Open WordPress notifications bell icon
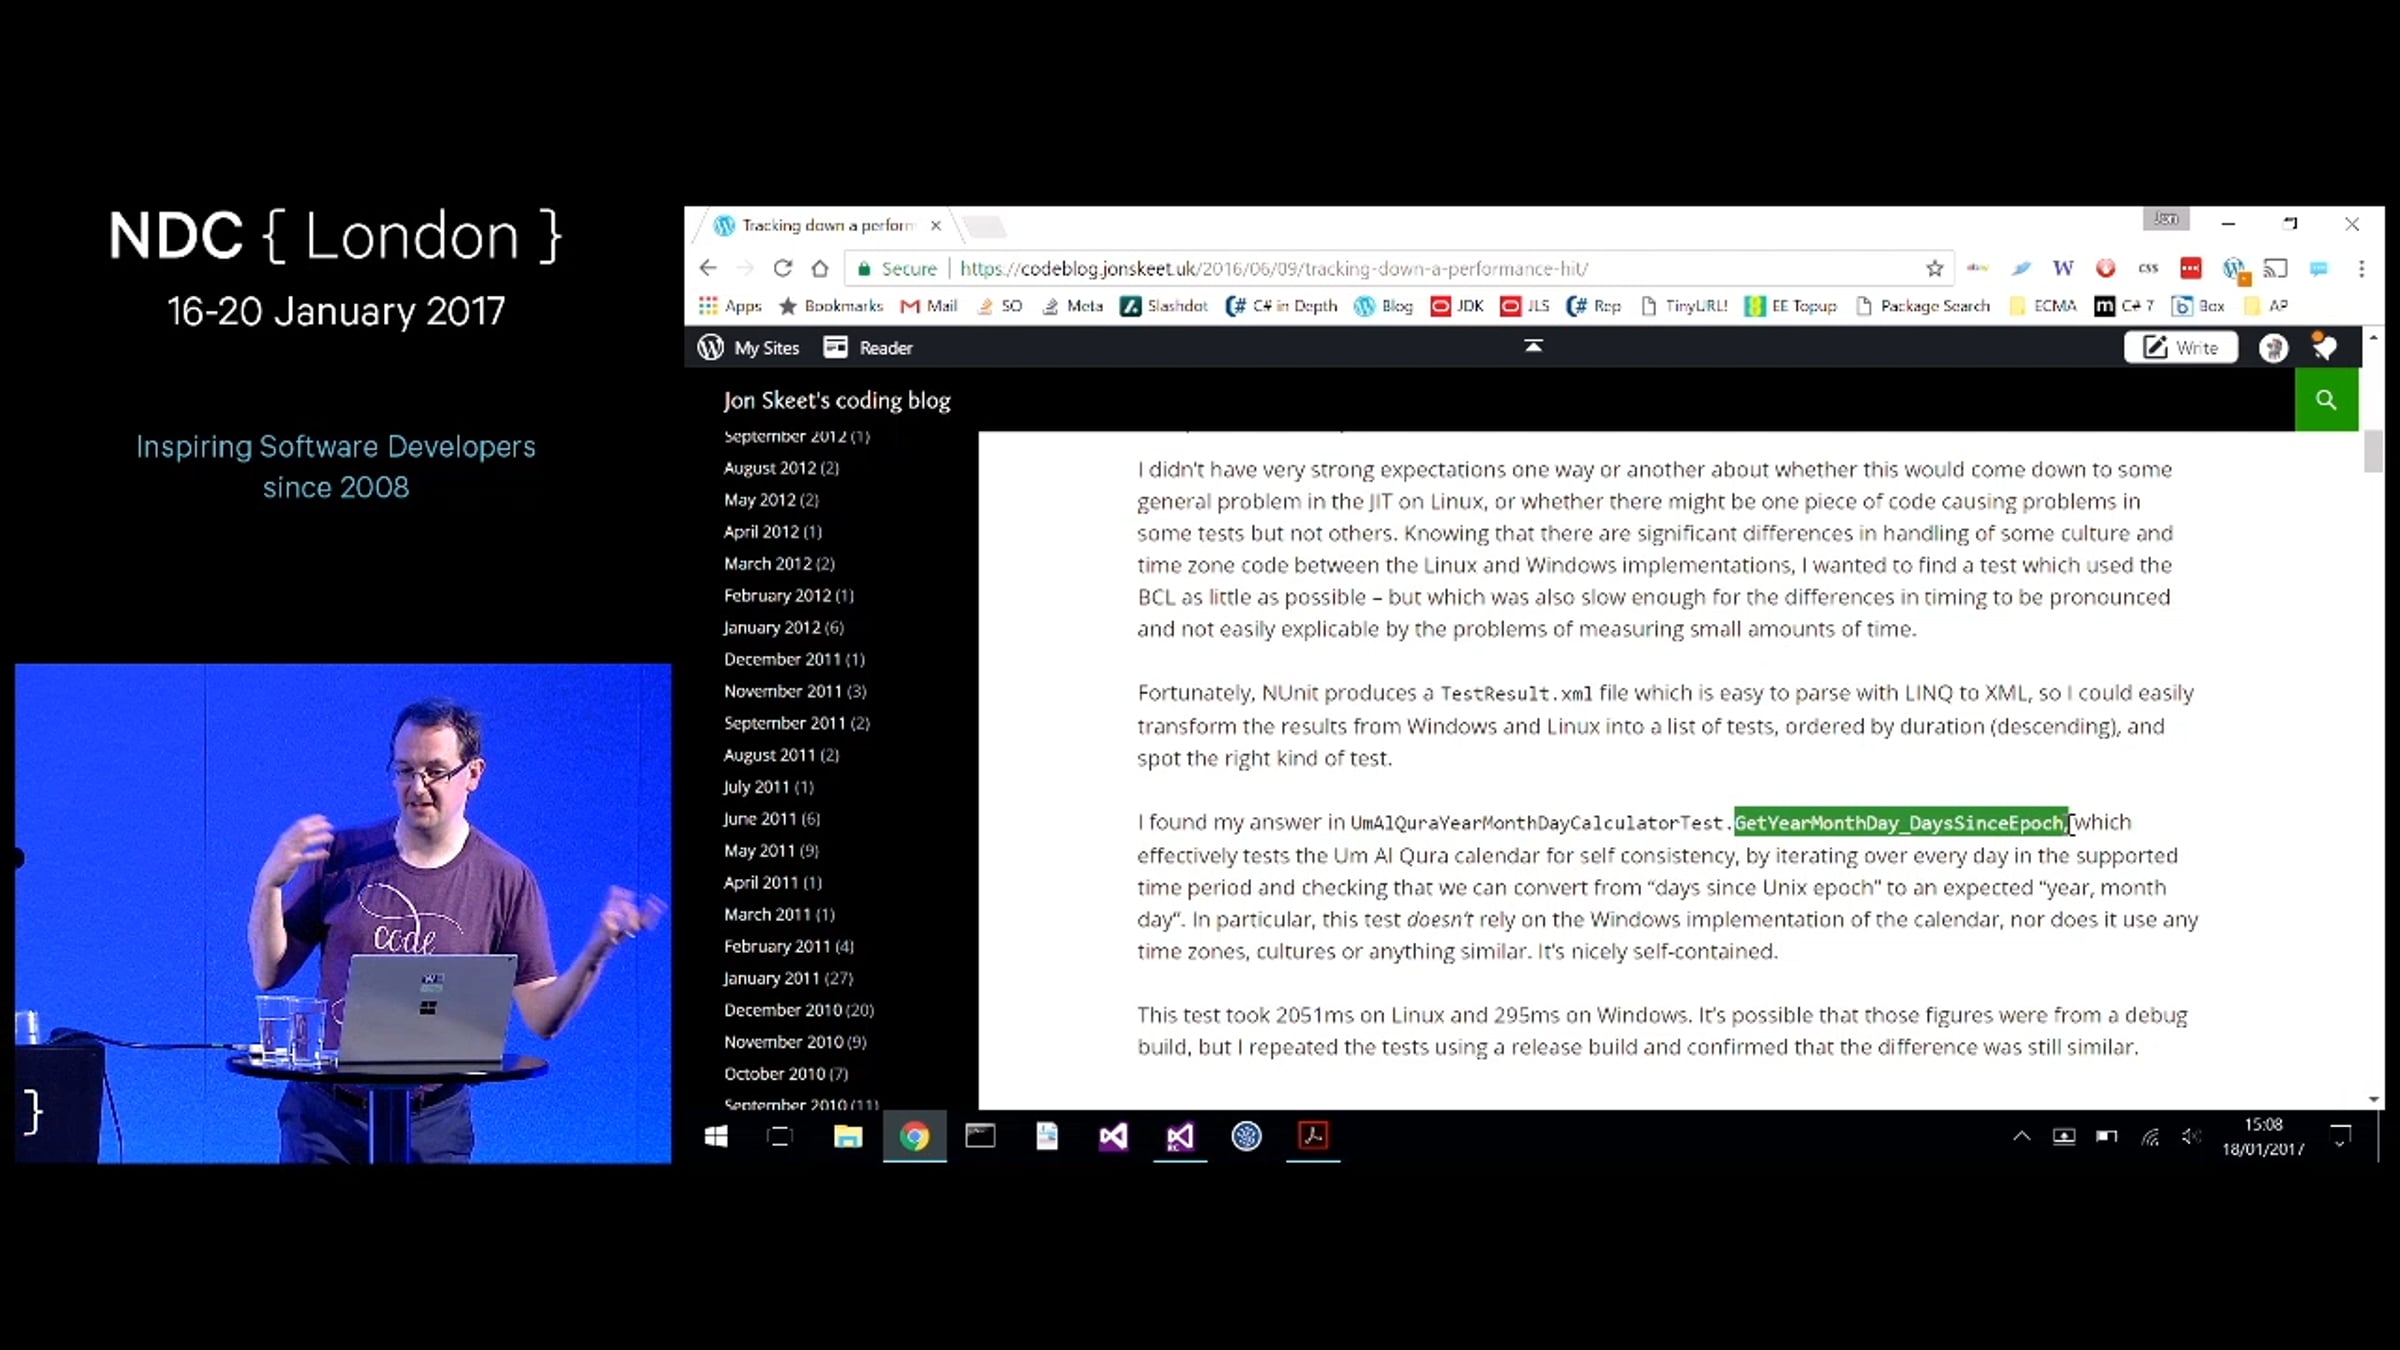Viewport: 2400px width, 1350px height. pos(2324,347)
